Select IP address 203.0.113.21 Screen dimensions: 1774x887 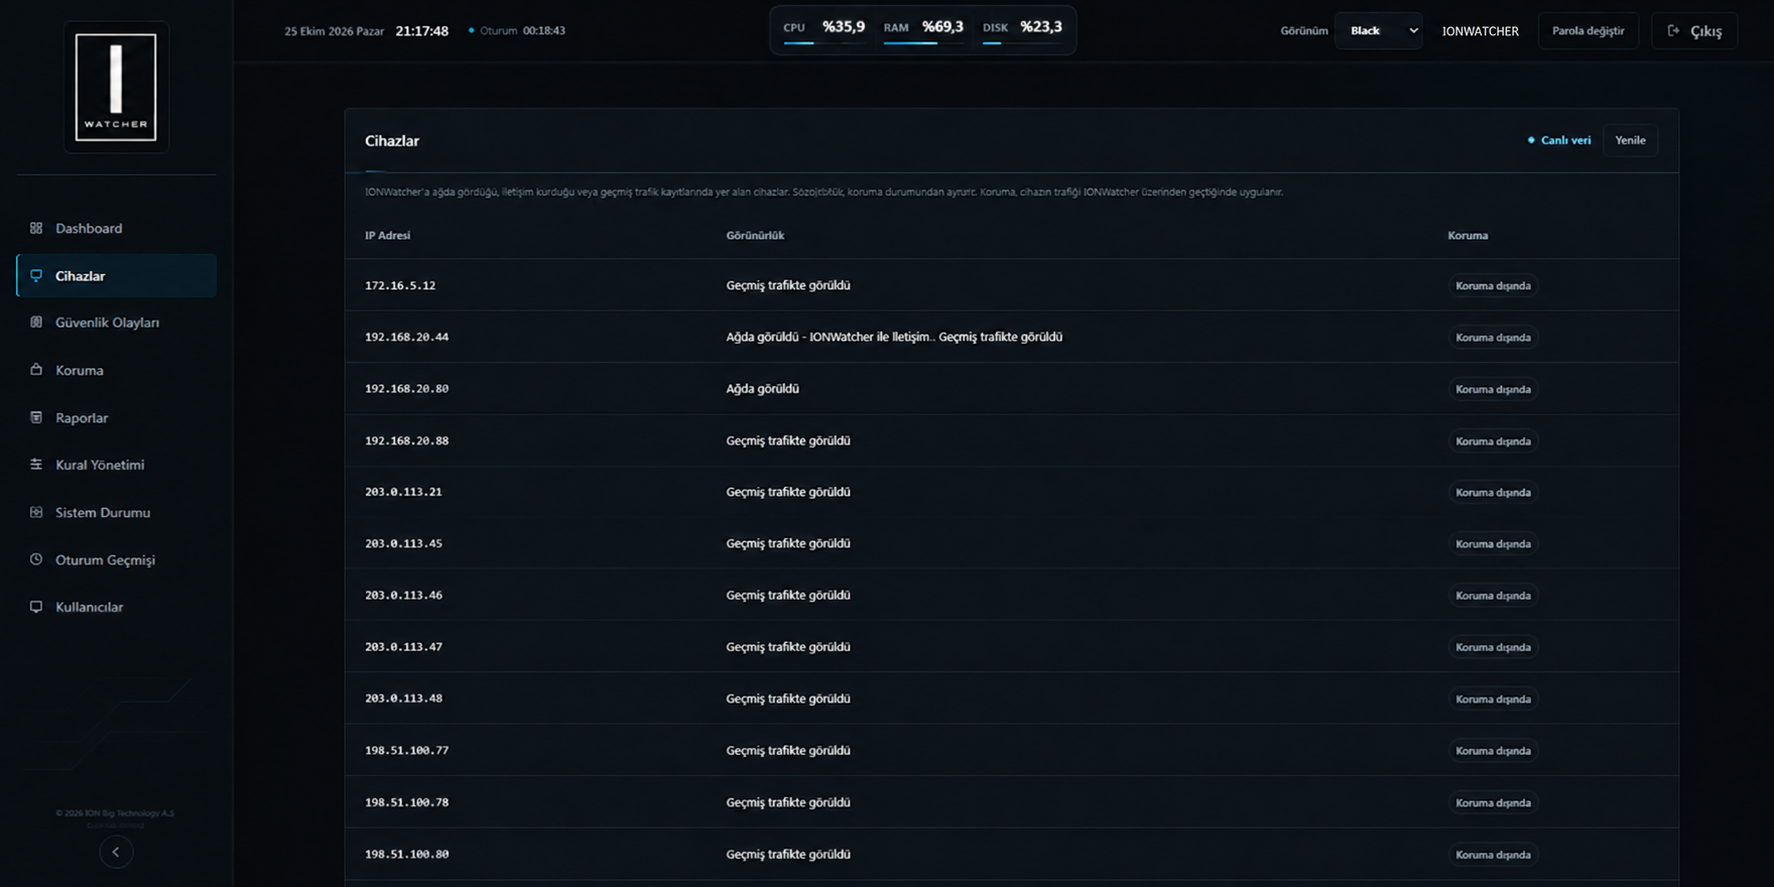click(403, 492)
